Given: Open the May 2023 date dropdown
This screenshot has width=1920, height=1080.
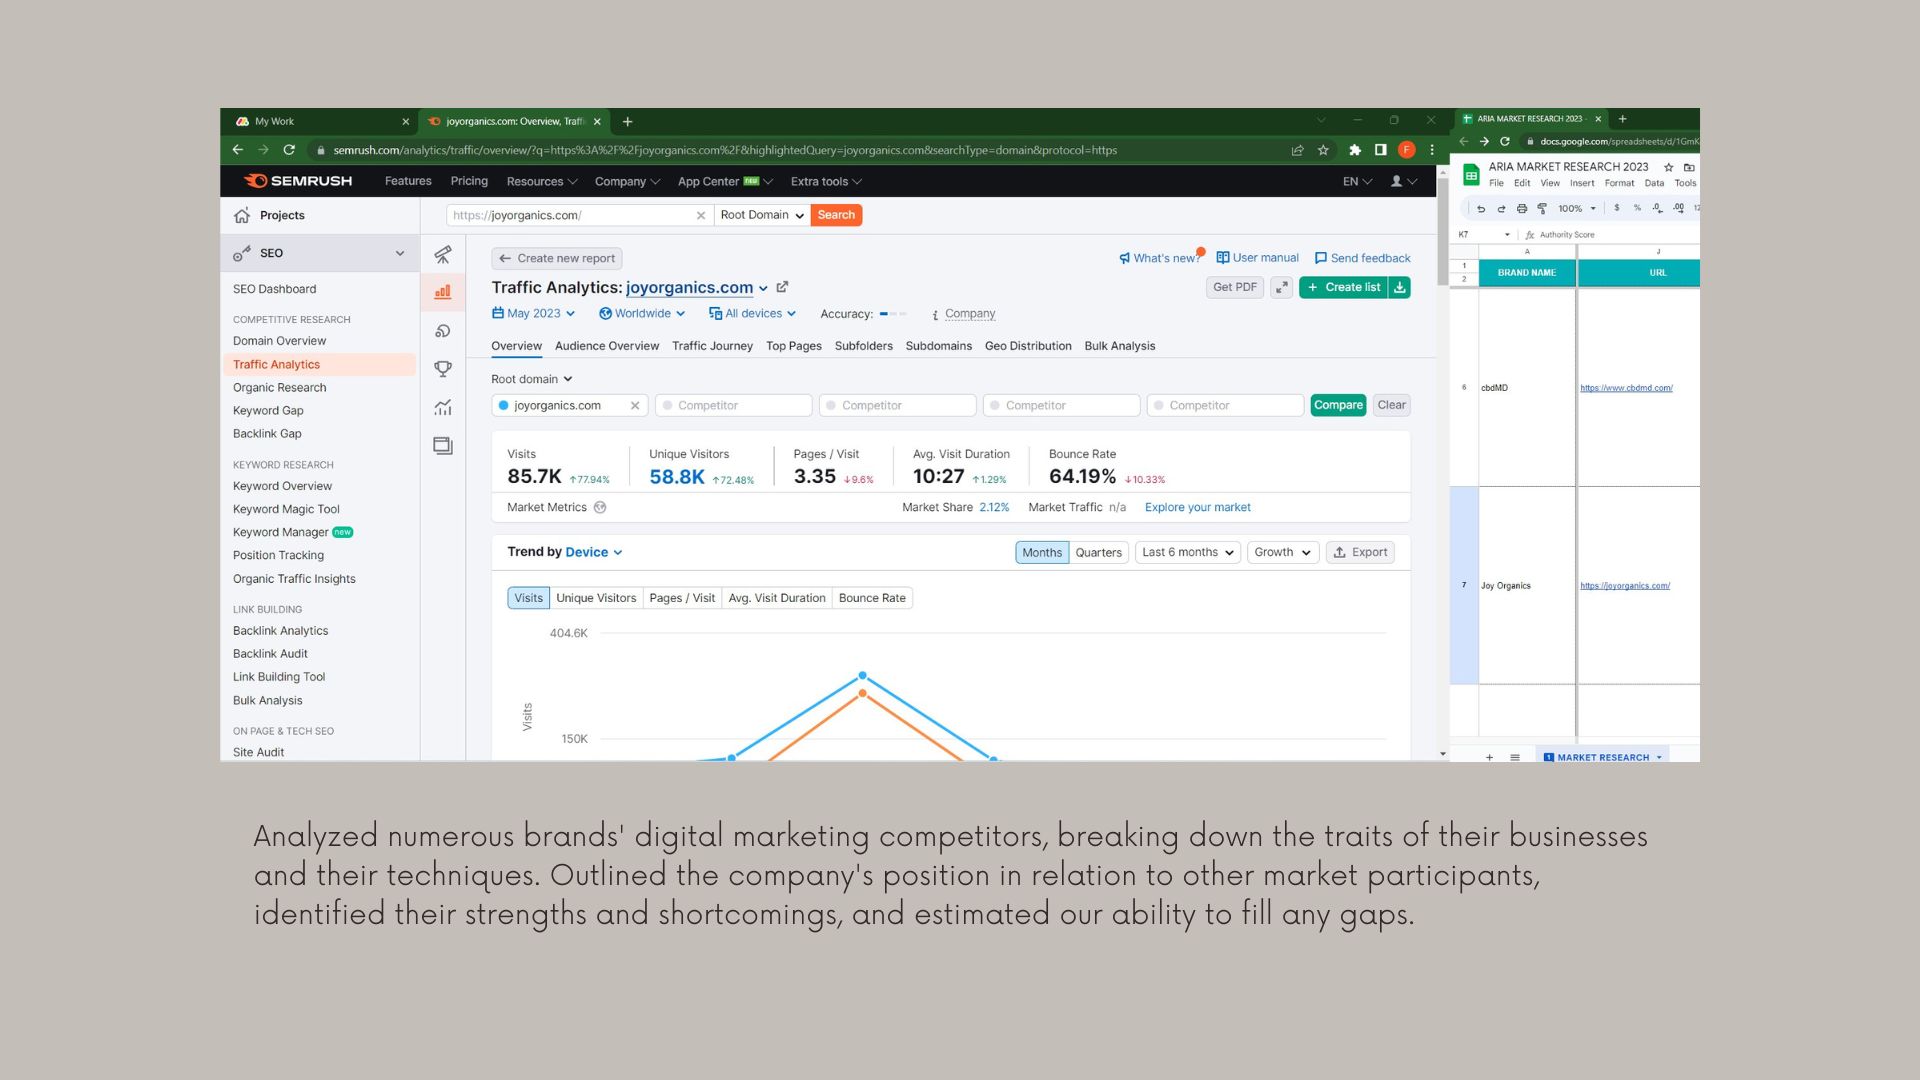Looking at the screenshot, I should pyautogui.click(x=534, y=313).
